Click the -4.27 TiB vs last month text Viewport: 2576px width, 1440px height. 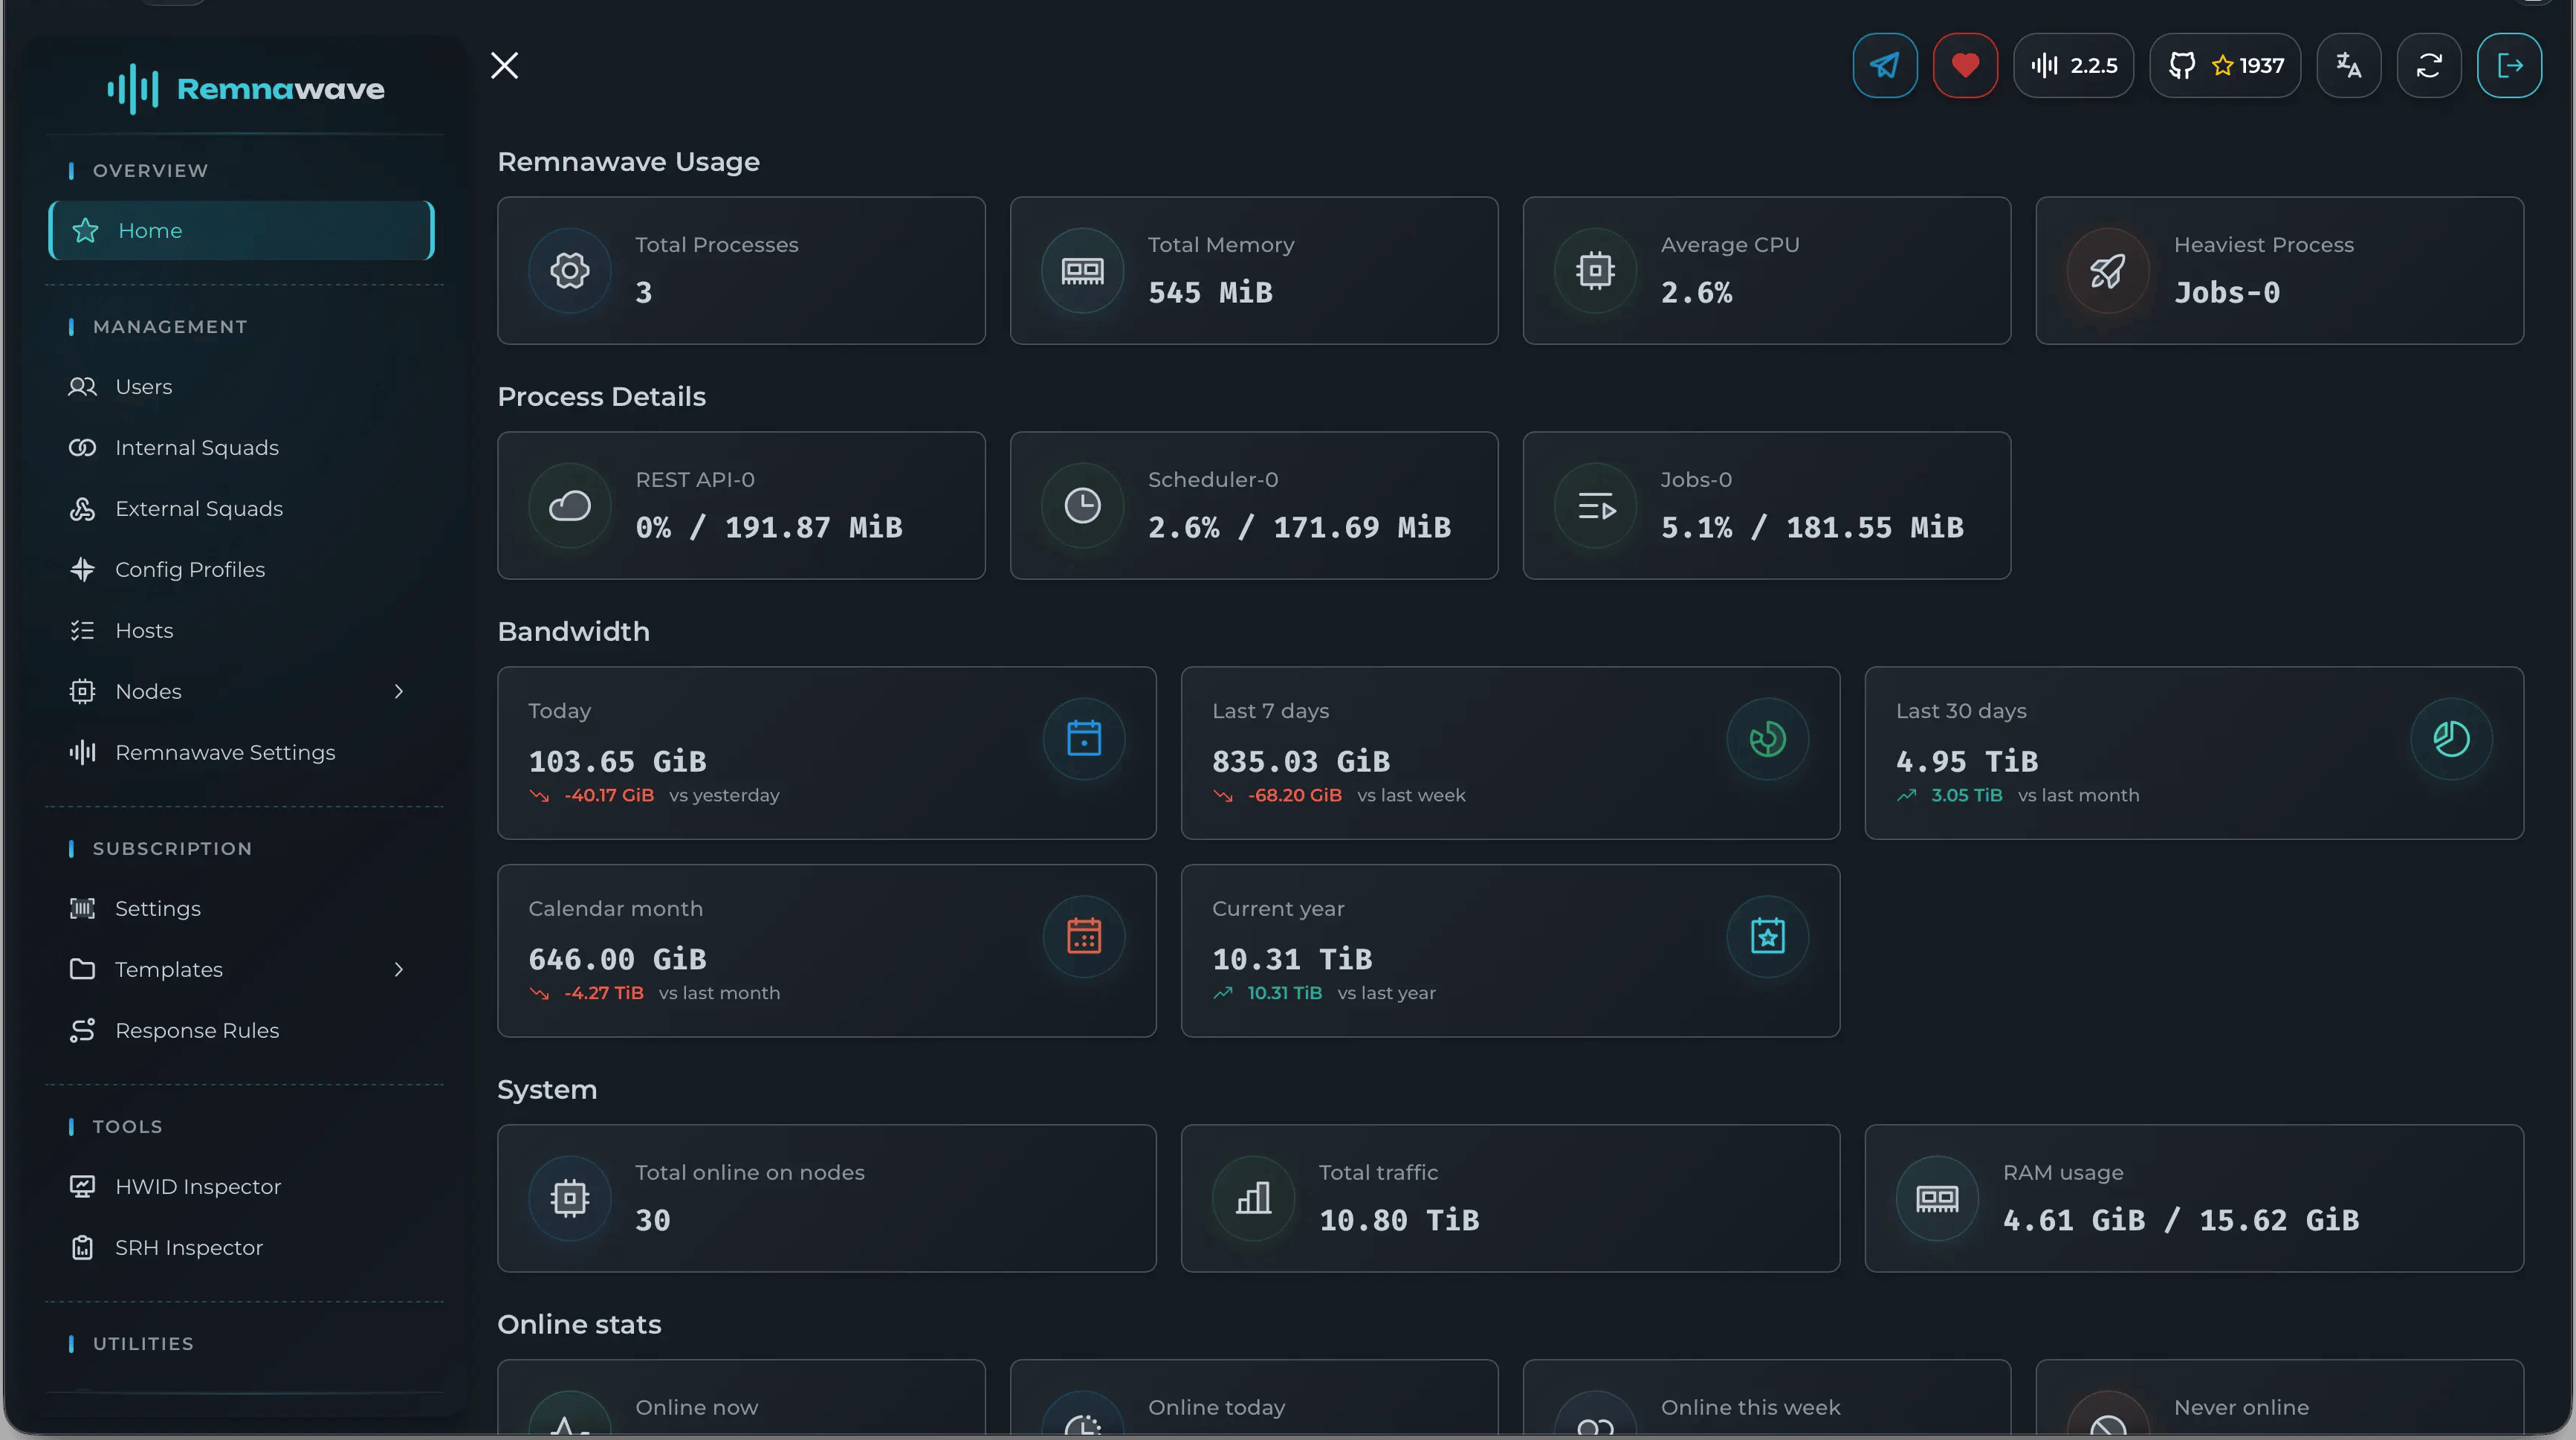tap(654, 994)
